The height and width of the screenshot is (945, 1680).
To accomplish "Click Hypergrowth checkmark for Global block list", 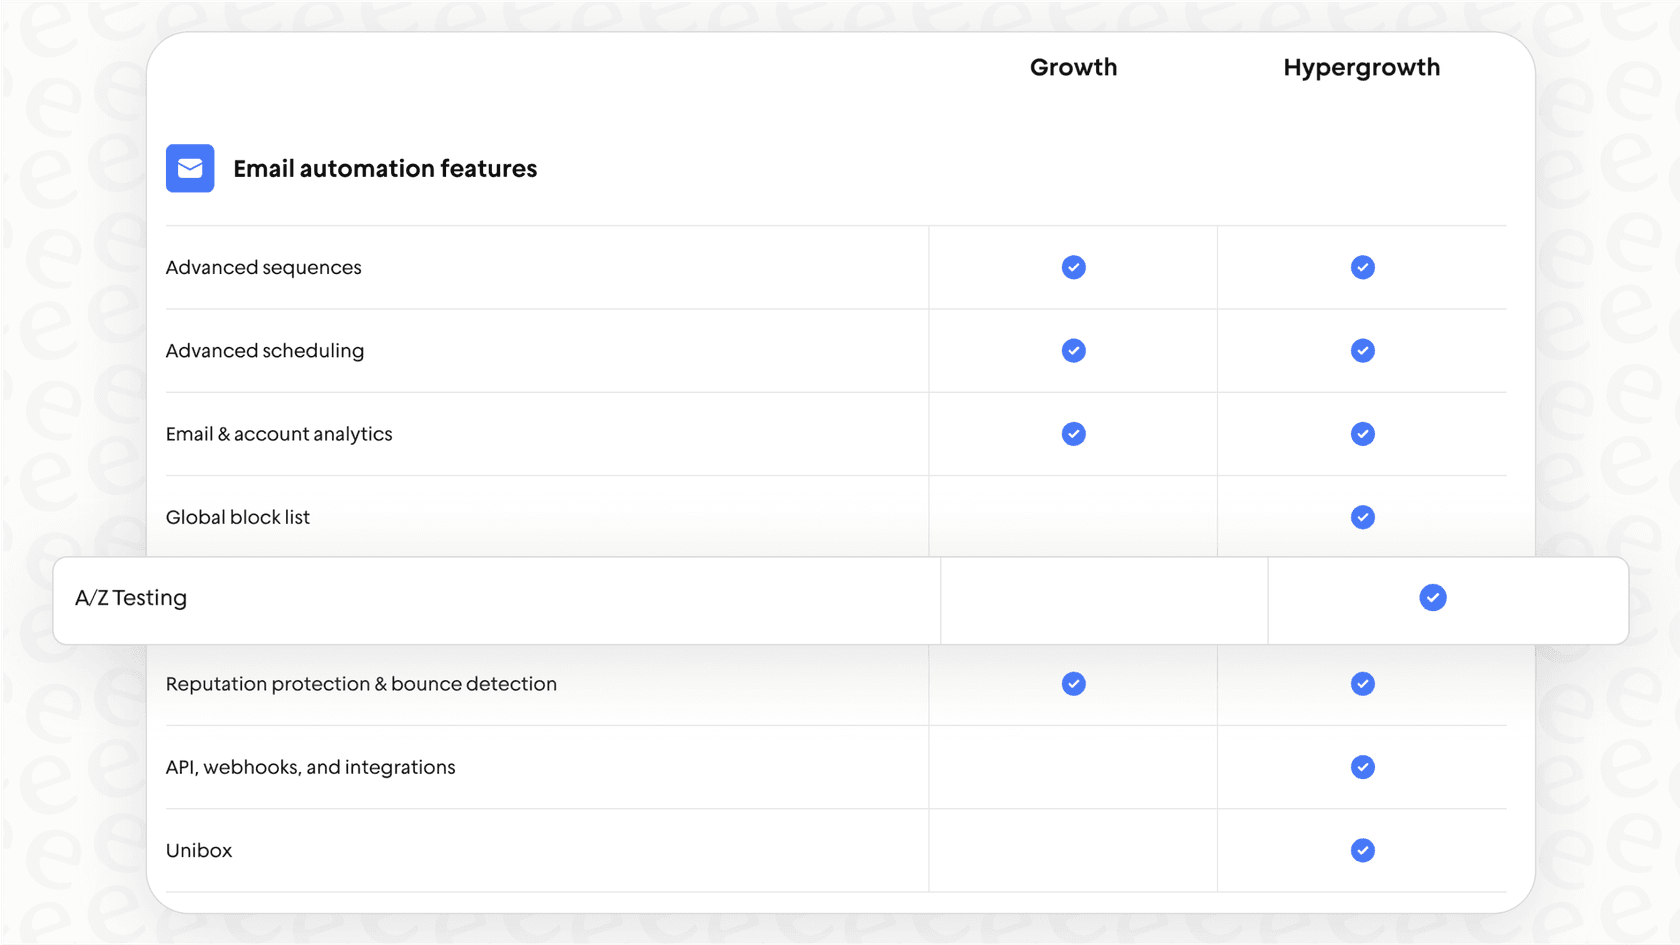I will click(1362, 517).
